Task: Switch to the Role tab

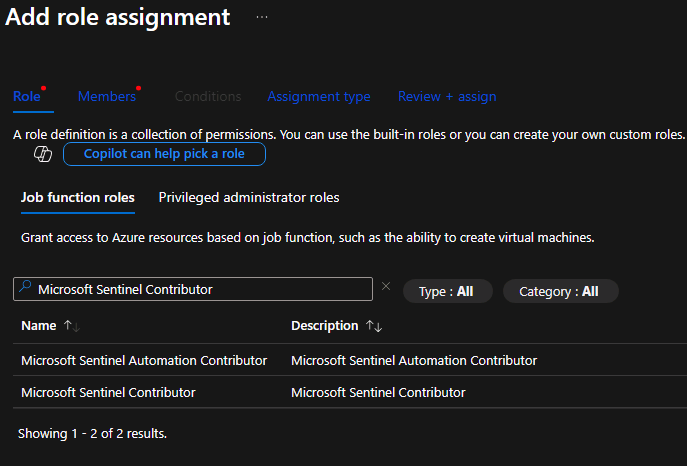Action: (x=27, y=96)
